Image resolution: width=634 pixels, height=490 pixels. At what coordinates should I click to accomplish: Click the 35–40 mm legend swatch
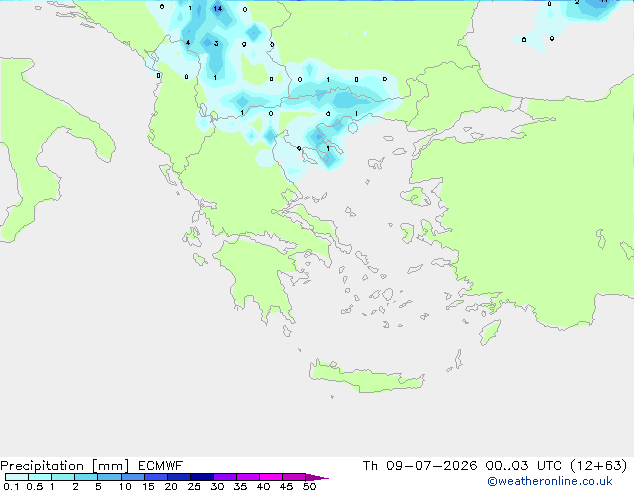(248, 477)
